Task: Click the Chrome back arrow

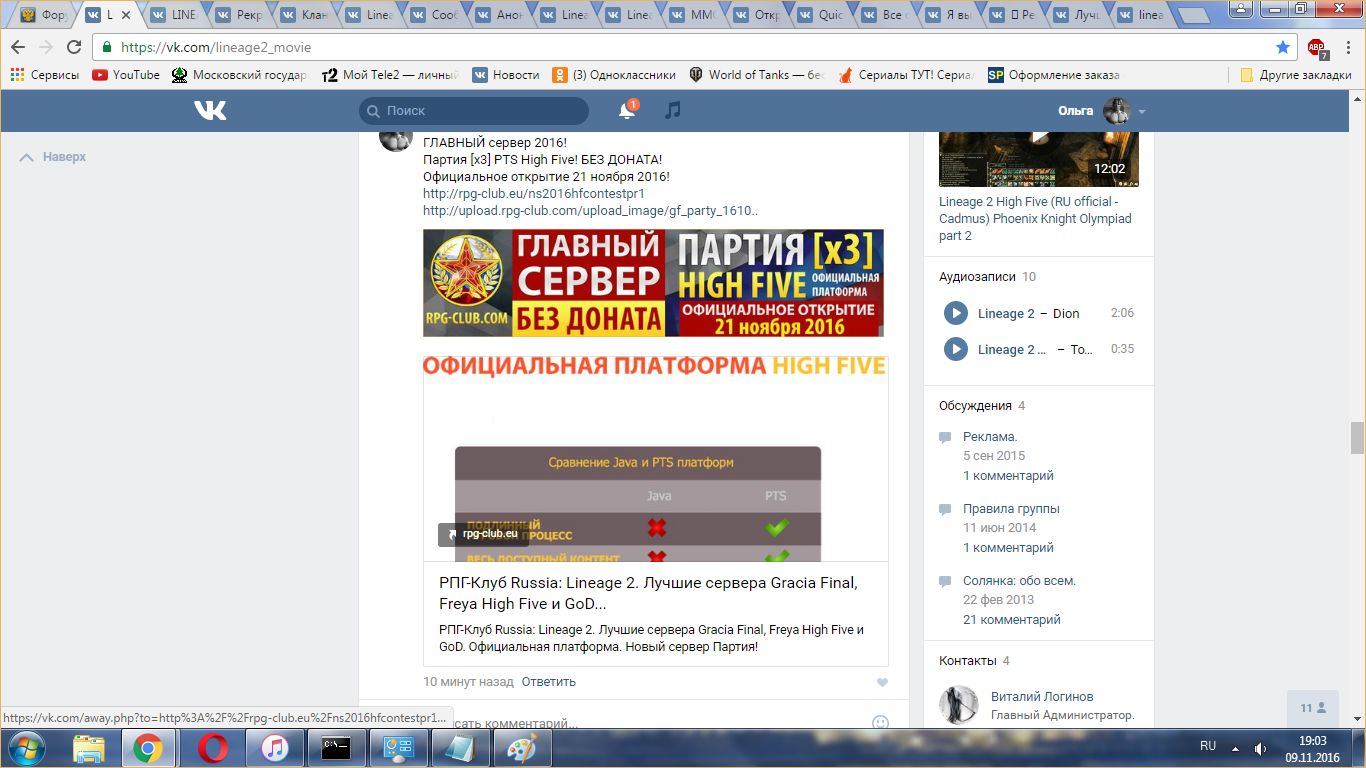Action: click(x=18, y=47)
